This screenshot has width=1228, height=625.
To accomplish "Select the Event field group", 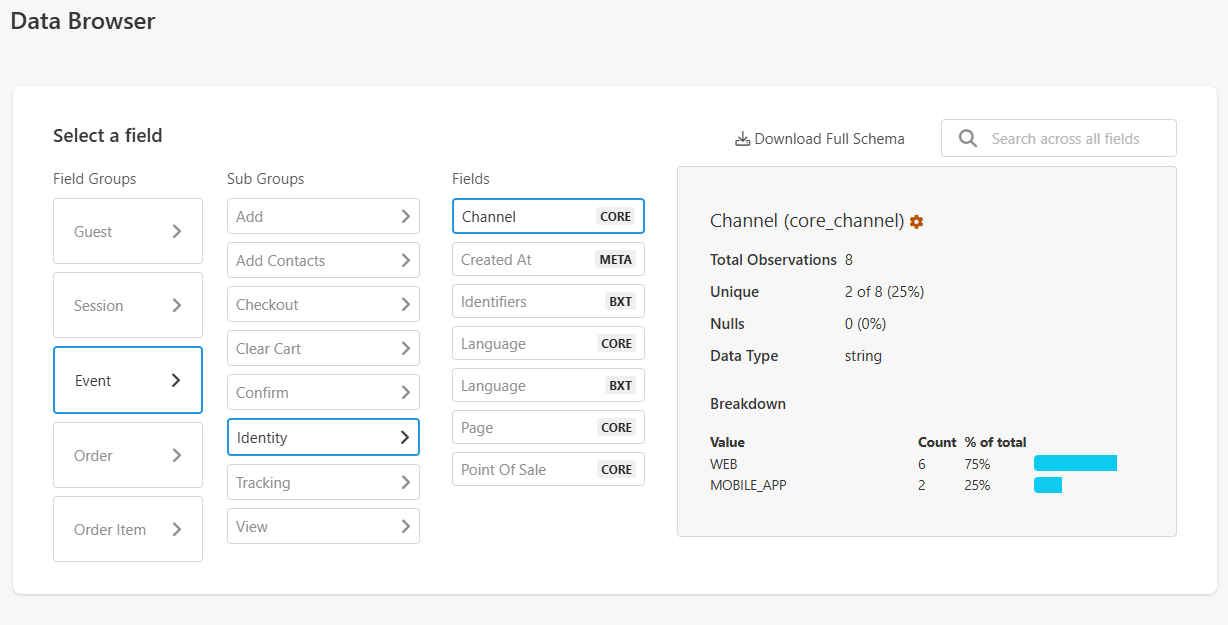I will coord(128,380).
